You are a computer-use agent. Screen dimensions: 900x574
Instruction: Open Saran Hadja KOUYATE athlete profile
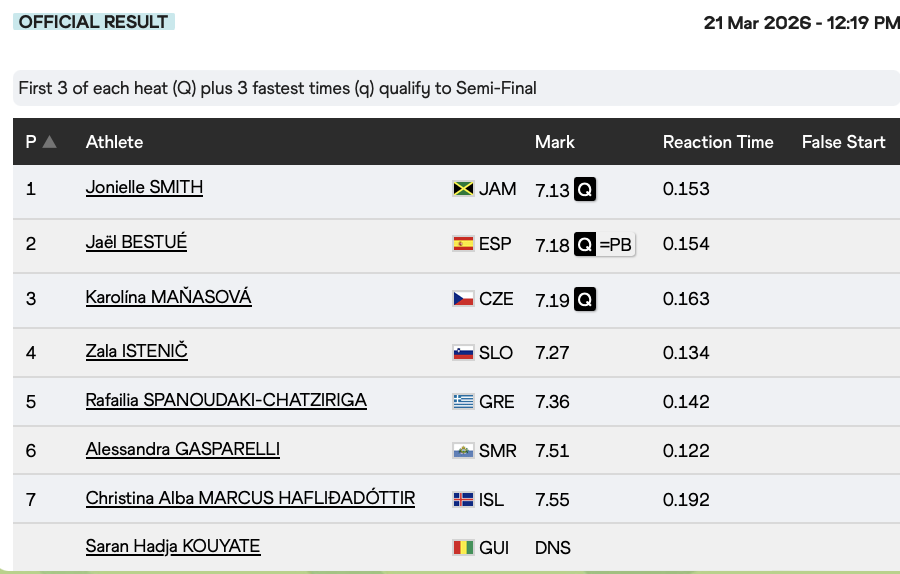(172, 546)
